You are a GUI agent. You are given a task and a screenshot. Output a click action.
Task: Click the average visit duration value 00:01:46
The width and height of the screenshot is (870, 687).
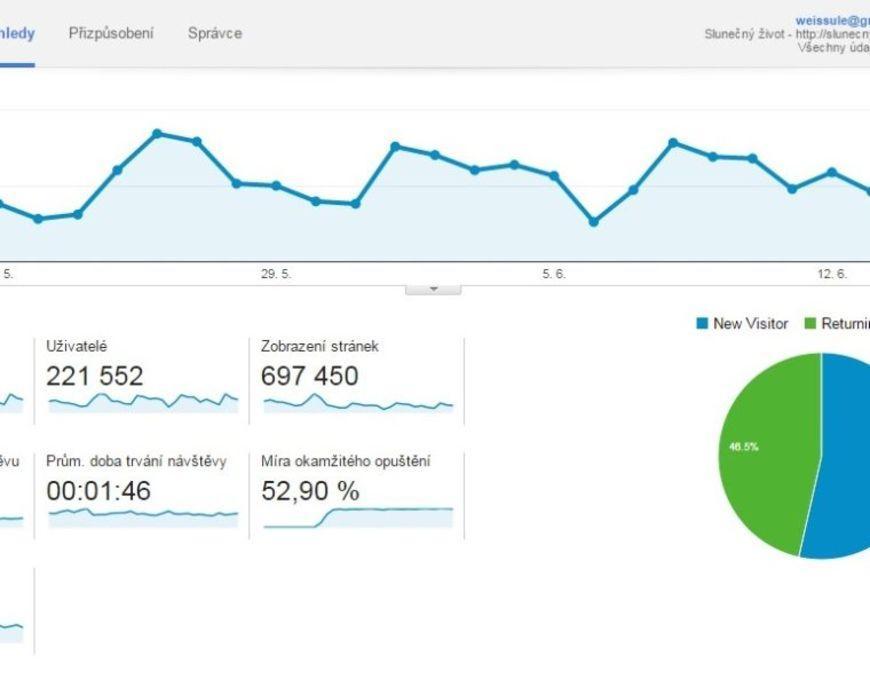click(x=96, y=491)
